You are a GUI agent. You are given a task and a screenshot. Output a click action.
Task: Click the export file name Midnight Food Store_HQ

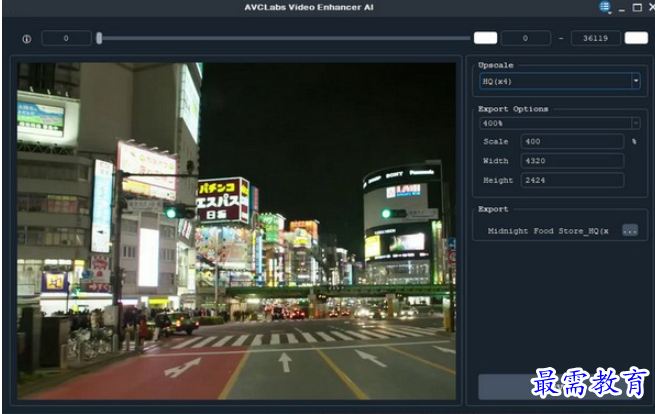coord(548,231)
